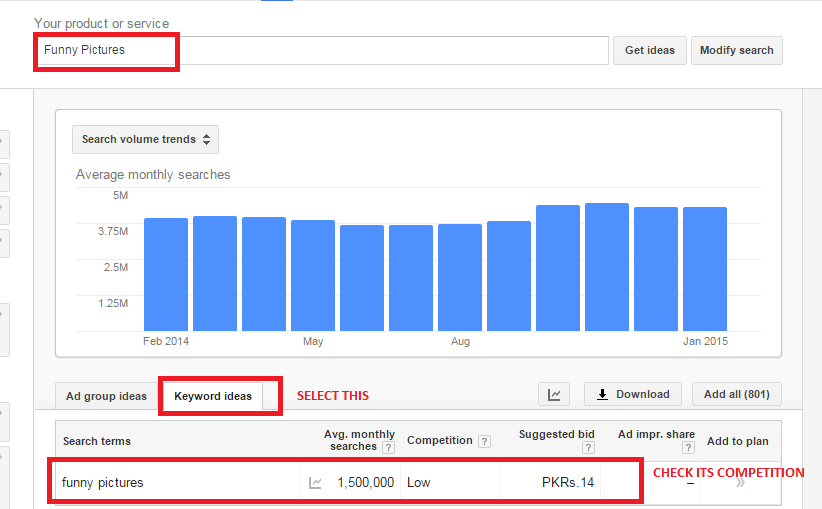This screenshot has width=822, height=509.
Task: Sort by the Competition column header
Action: coord(440,441)
